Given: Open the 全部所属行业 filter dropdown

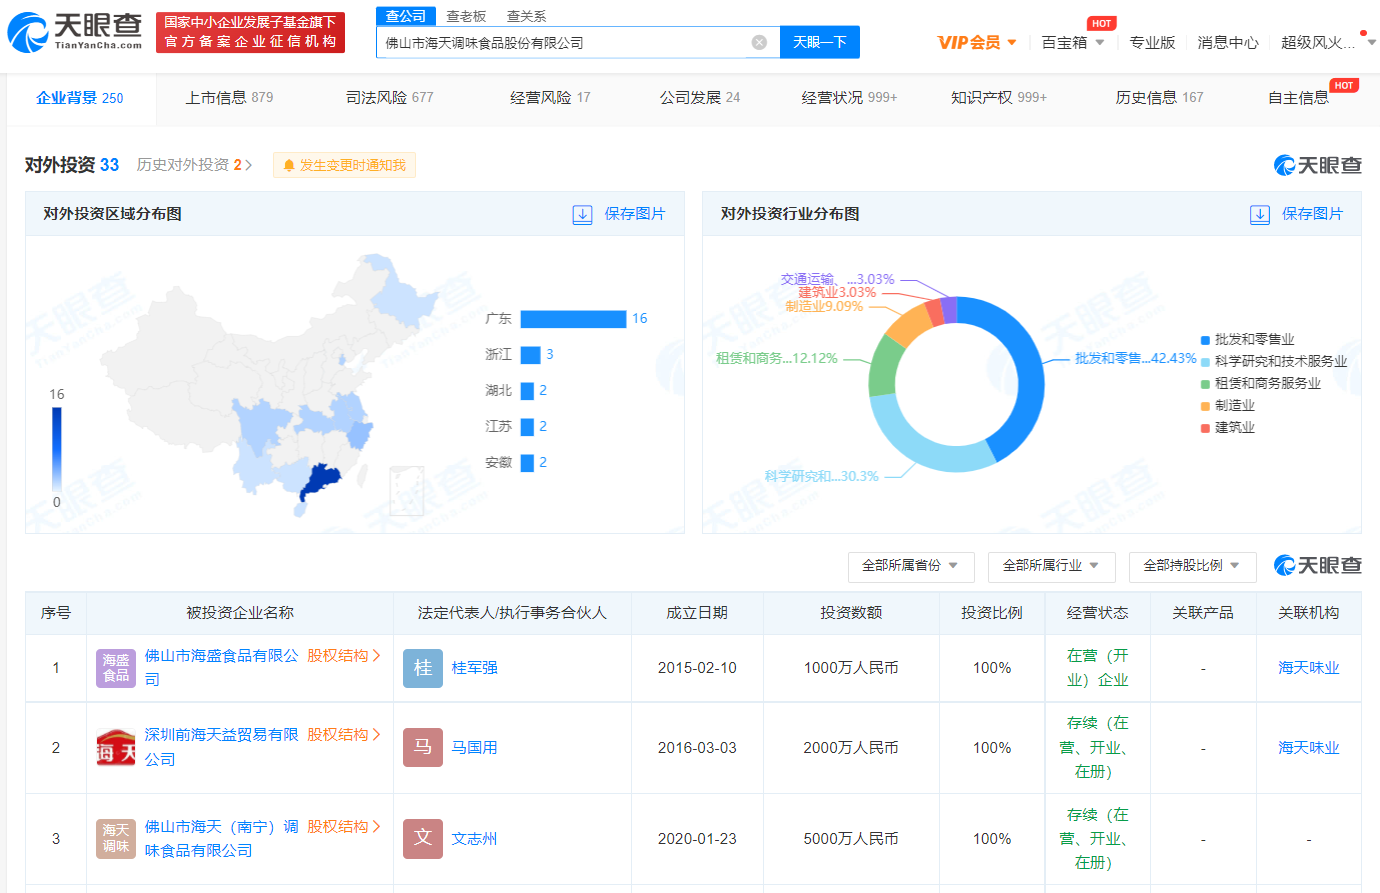Looking at the screenshot, I should click(1052, 566).
